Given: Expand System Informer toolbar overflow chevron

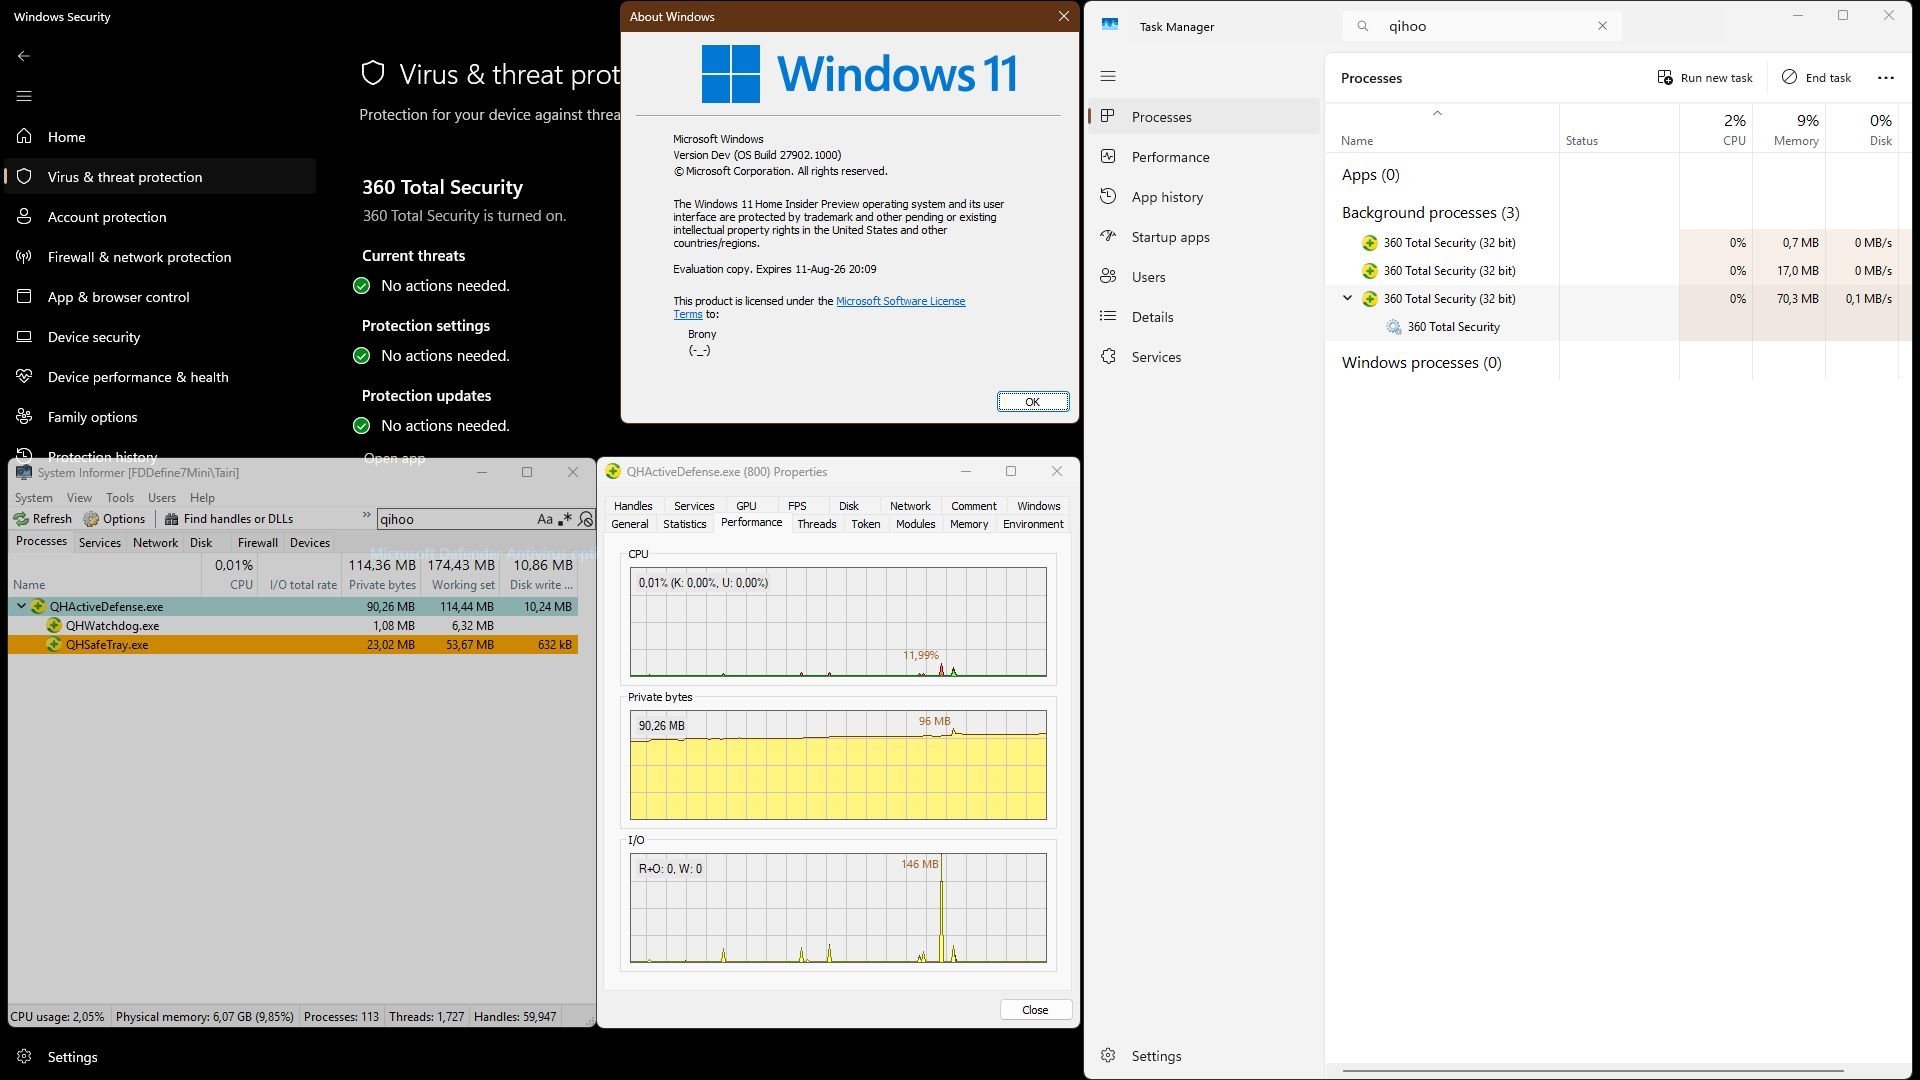Looking at the screenshot, I should coord(366,516).
